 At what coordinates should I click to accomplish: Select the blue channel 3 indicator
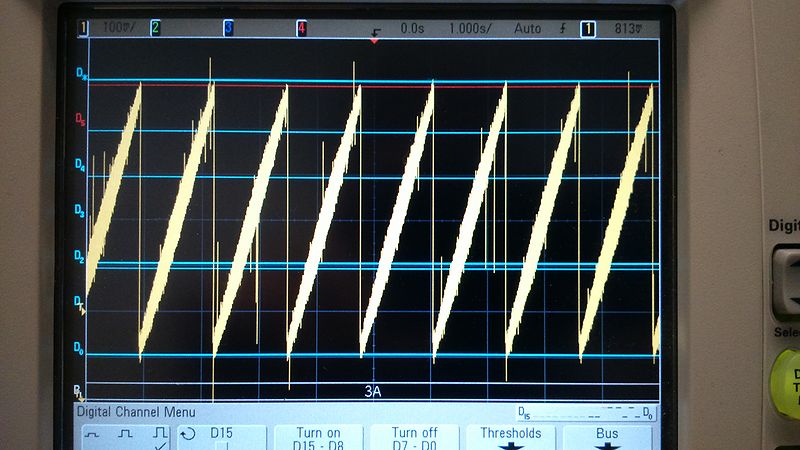228,29
